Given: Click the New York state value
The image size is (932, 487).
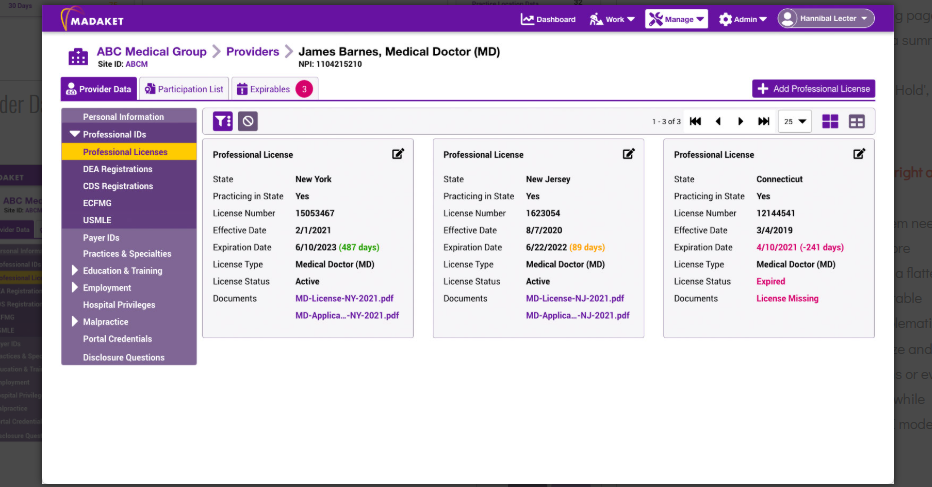Looking at the screenshot, I should pos(313,179).
